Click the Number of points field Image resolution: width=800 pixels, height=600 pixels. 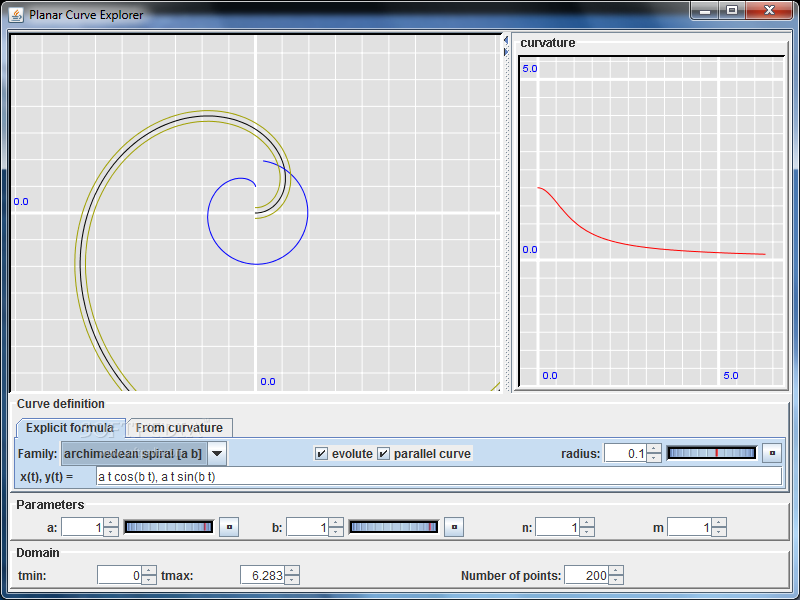coord(586,576)
